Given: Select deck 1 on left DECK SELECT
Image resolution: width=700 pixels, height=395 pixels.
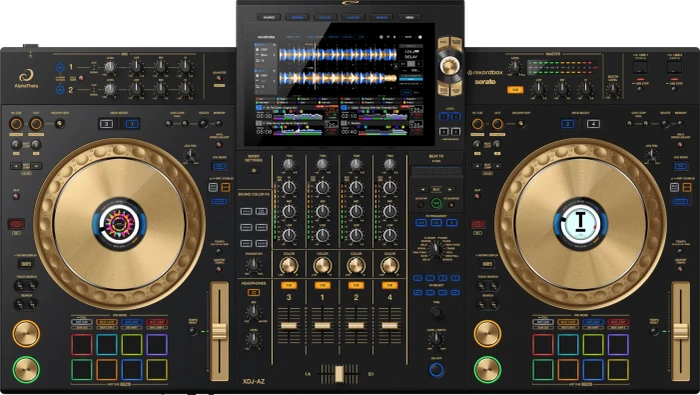Looking at the screenshot, I should [132, 124].
